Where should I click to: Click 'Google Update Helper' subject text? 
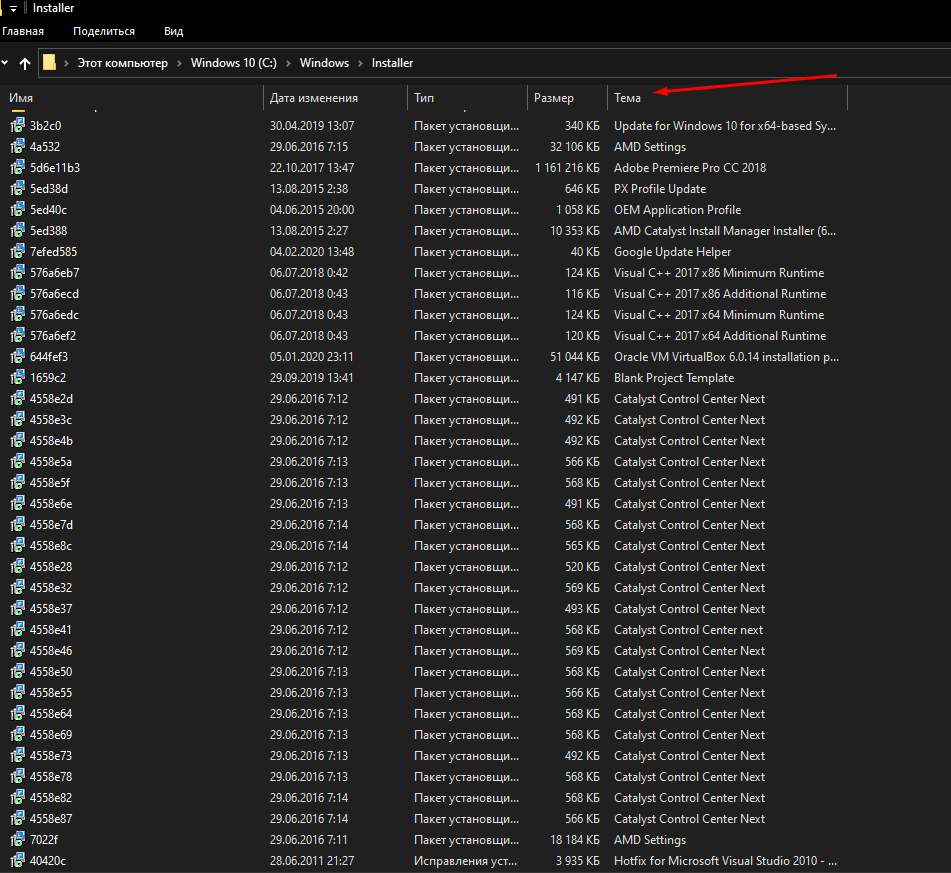673,252
